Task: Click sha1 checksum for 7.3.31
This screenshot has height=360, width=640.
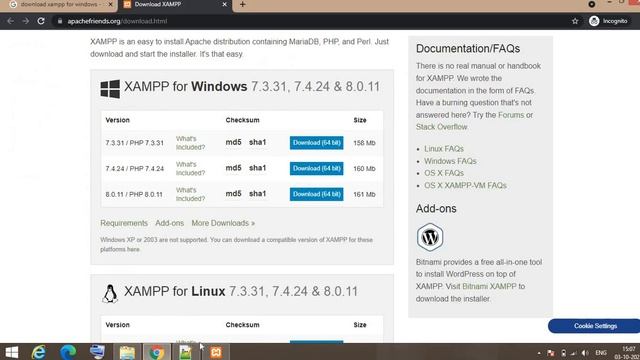Action: (258, 142)
